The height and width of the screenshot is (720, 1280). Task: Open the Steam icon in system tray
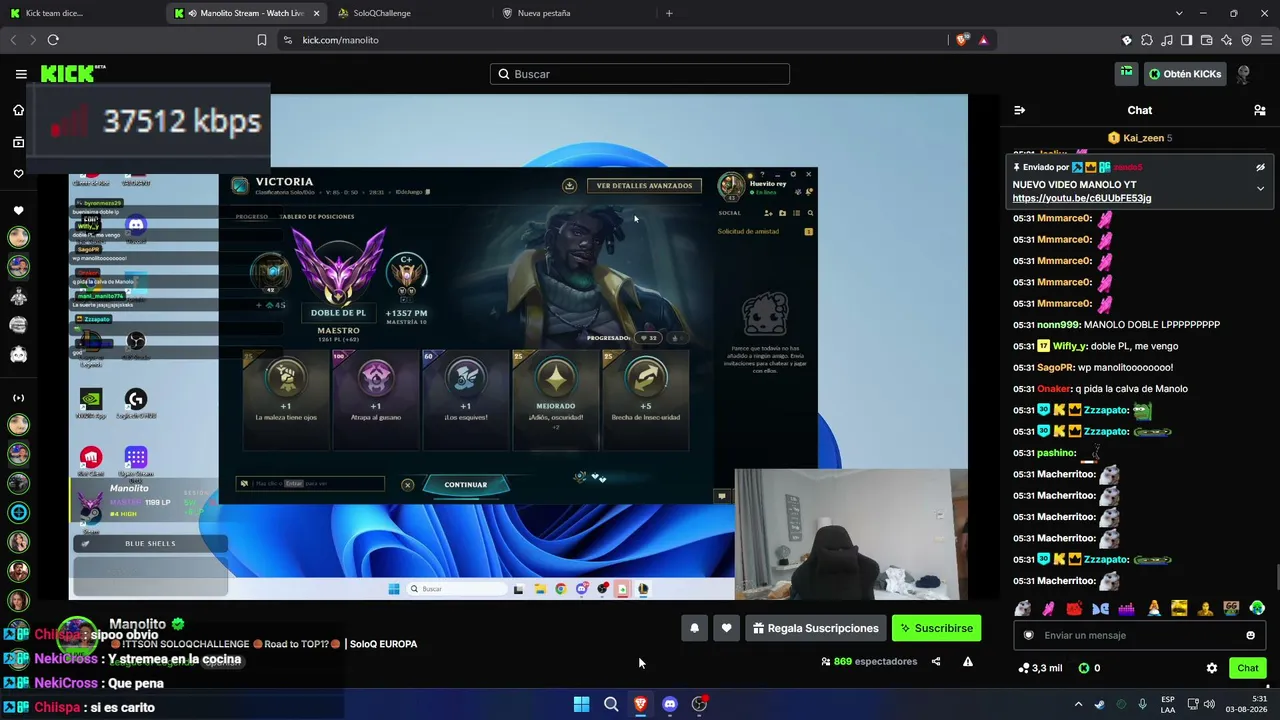1099,704
